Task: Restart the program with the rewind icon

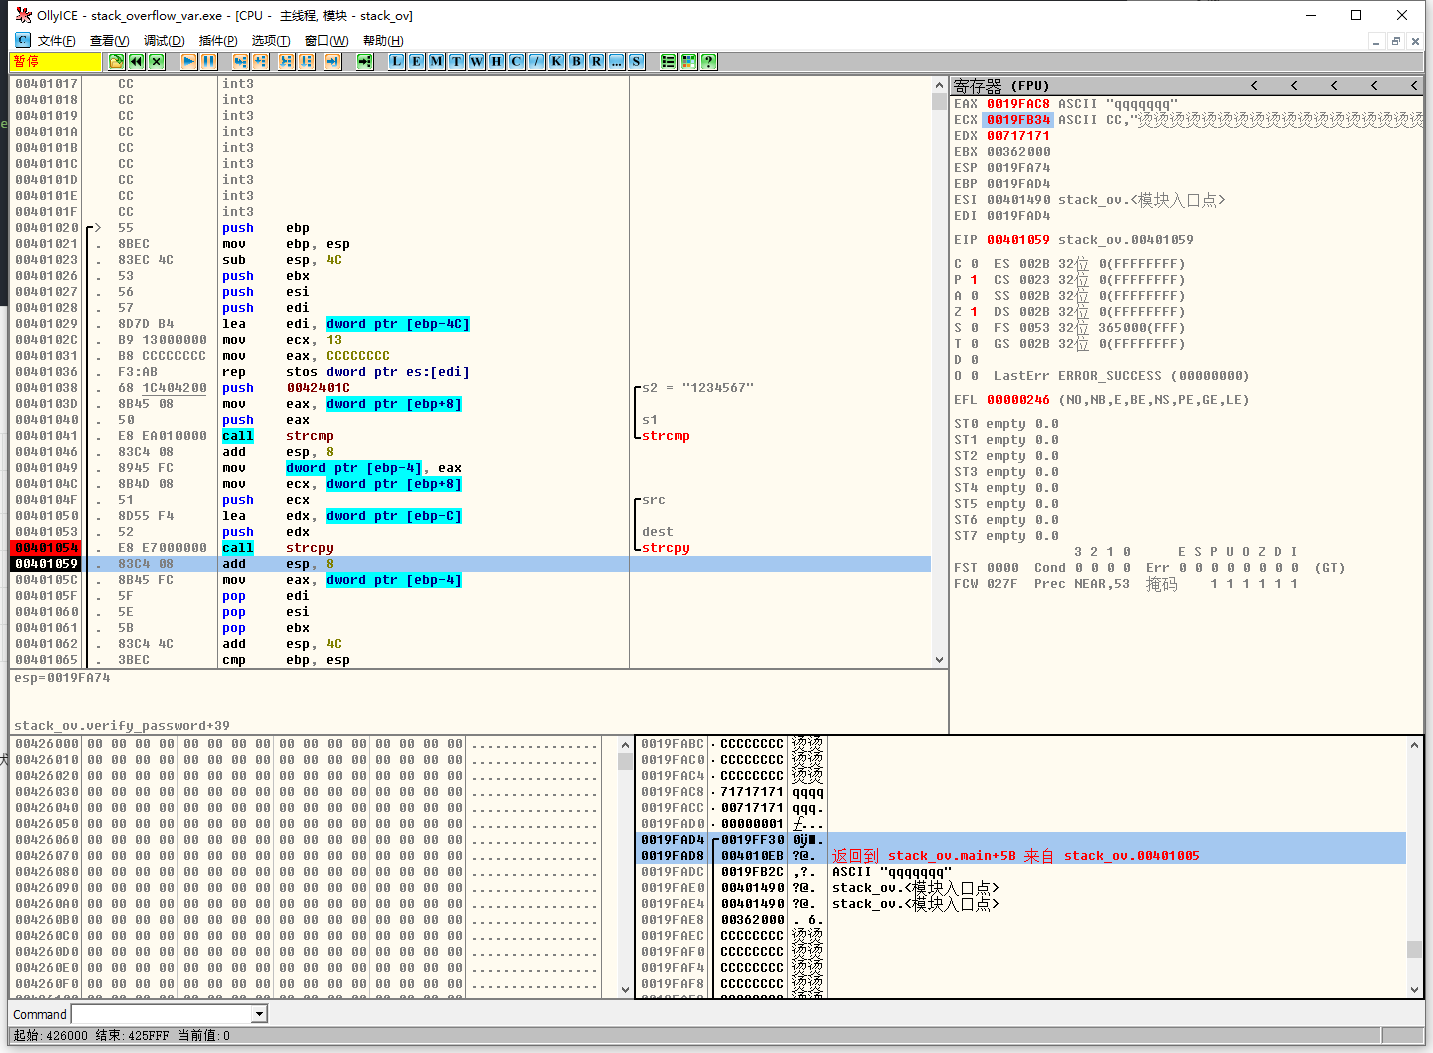Action: tap(137, 62)
